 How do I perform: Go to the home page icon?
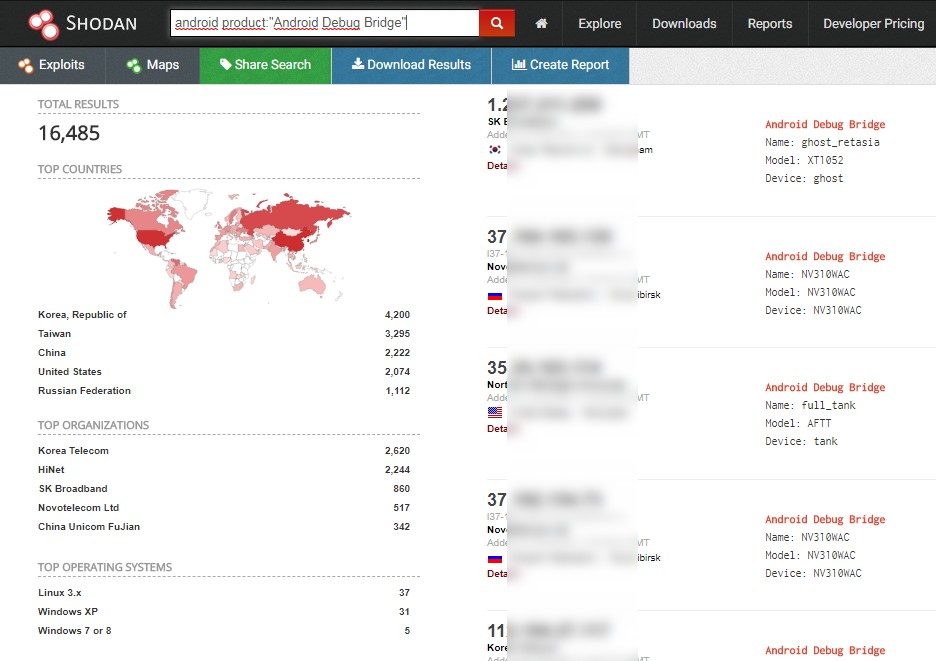[541, 23]
